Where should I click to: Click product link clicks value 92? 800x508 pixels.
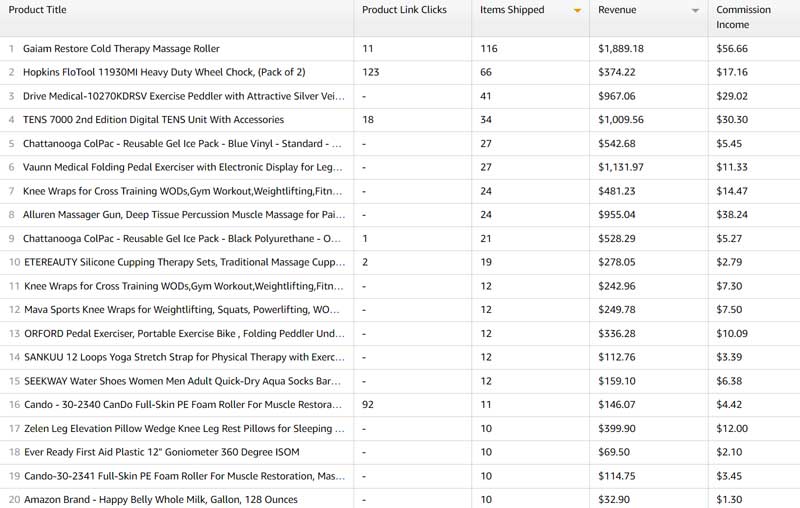point(368,404)
